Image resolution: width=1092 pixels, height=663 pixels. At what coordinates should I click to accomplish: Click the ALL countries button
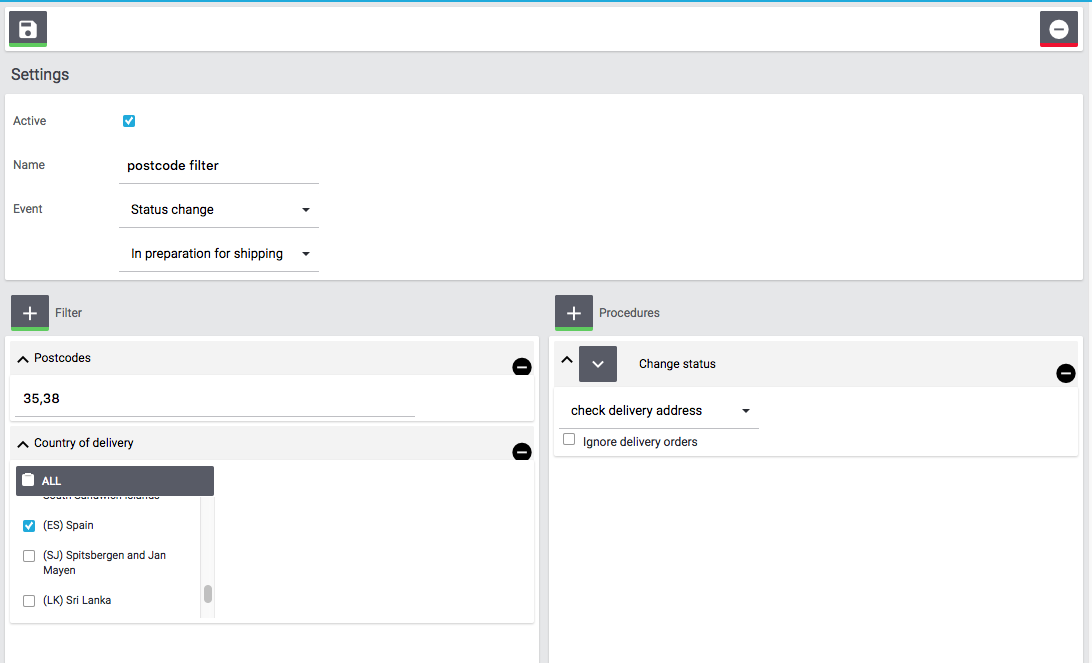[x=114, y=481]
